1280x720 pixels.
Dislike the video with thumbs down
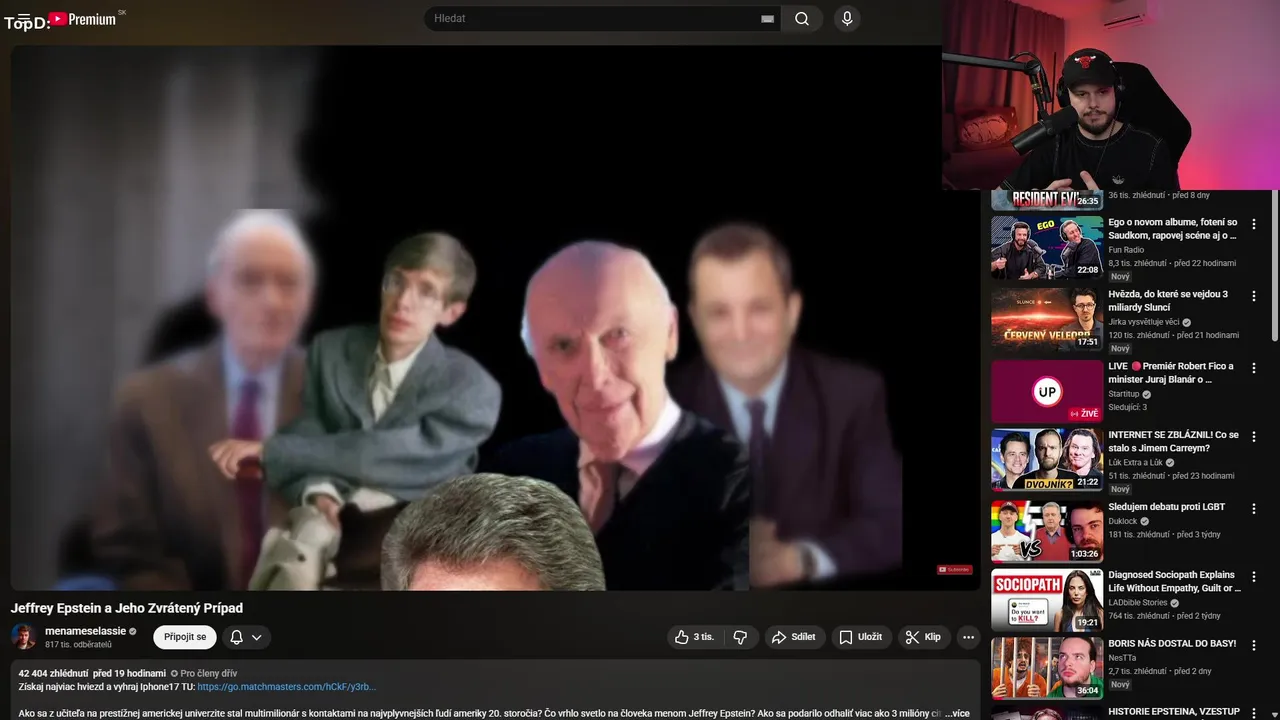pyautogui.click(x=740, y=637)
